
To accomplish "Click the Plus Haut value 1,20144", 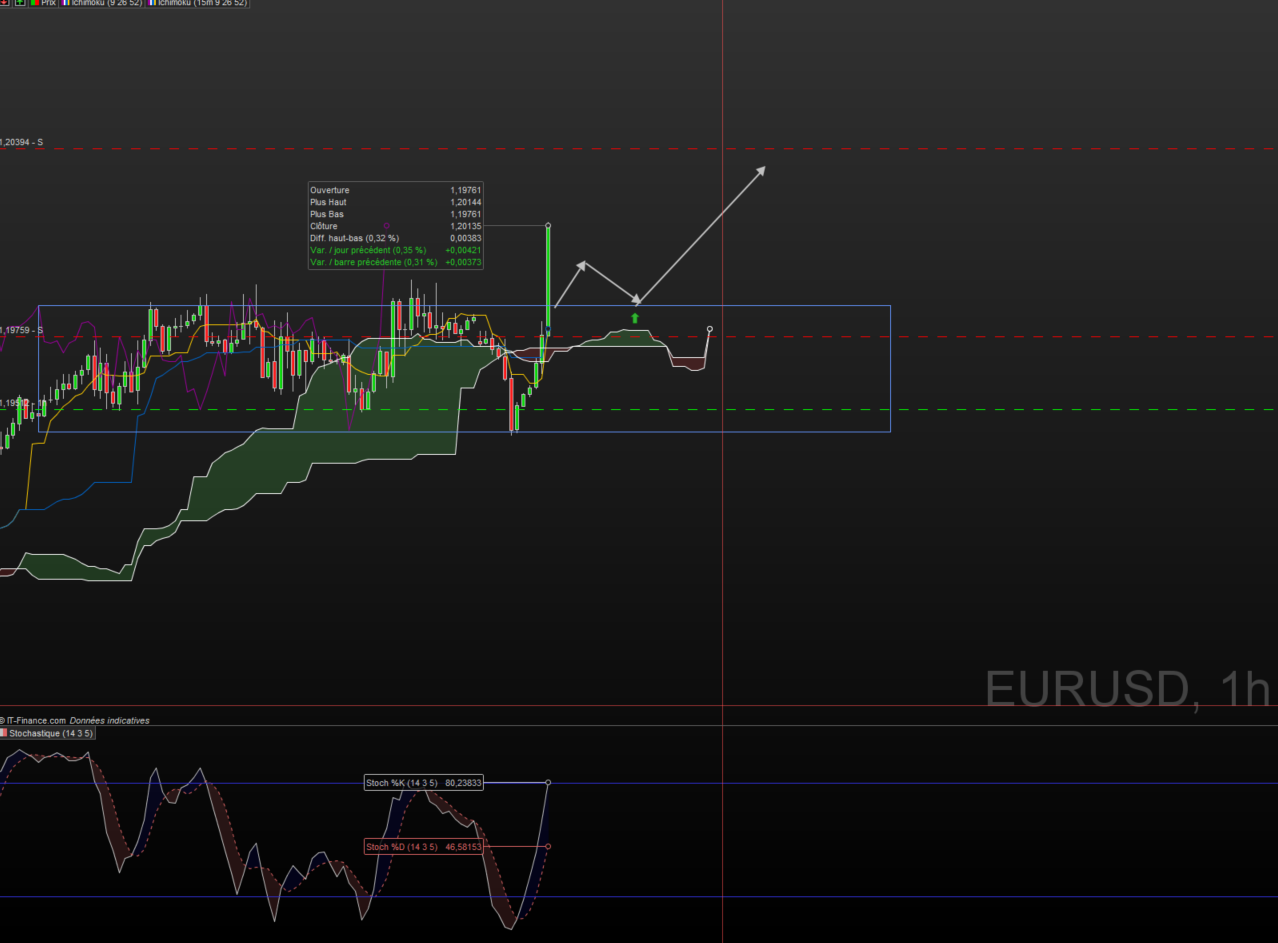I will point(466,202).
